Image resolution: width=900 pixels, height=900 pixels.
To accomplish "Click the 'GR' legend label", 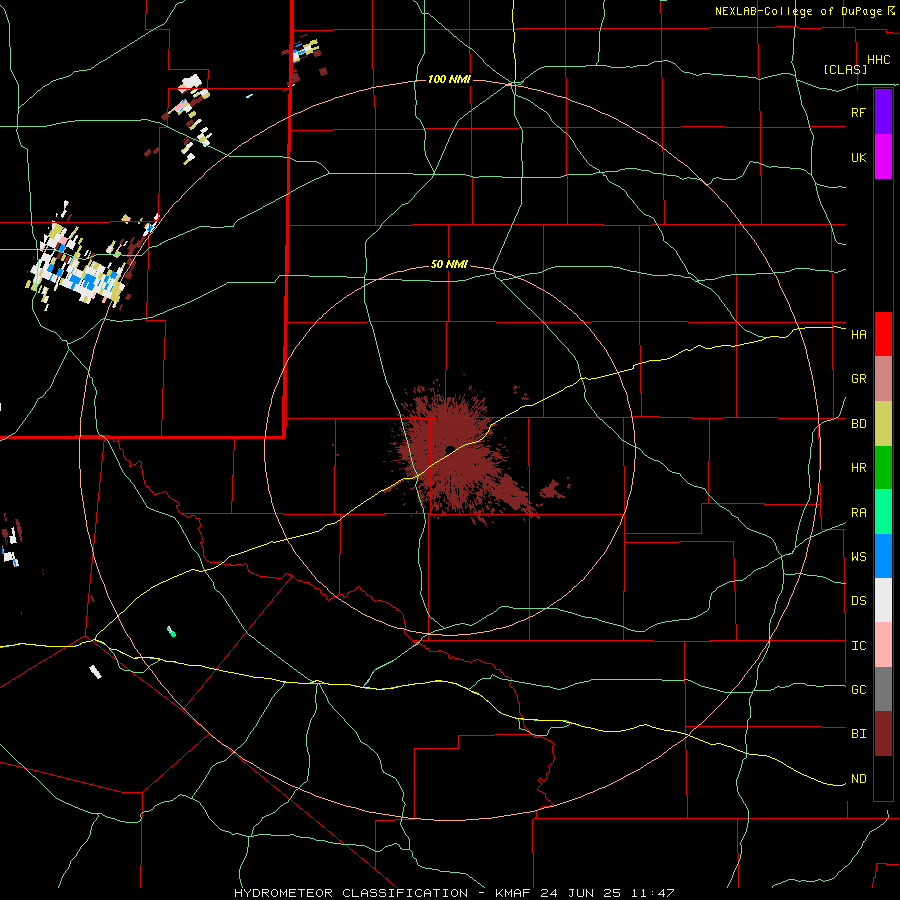I will point(858,379).
